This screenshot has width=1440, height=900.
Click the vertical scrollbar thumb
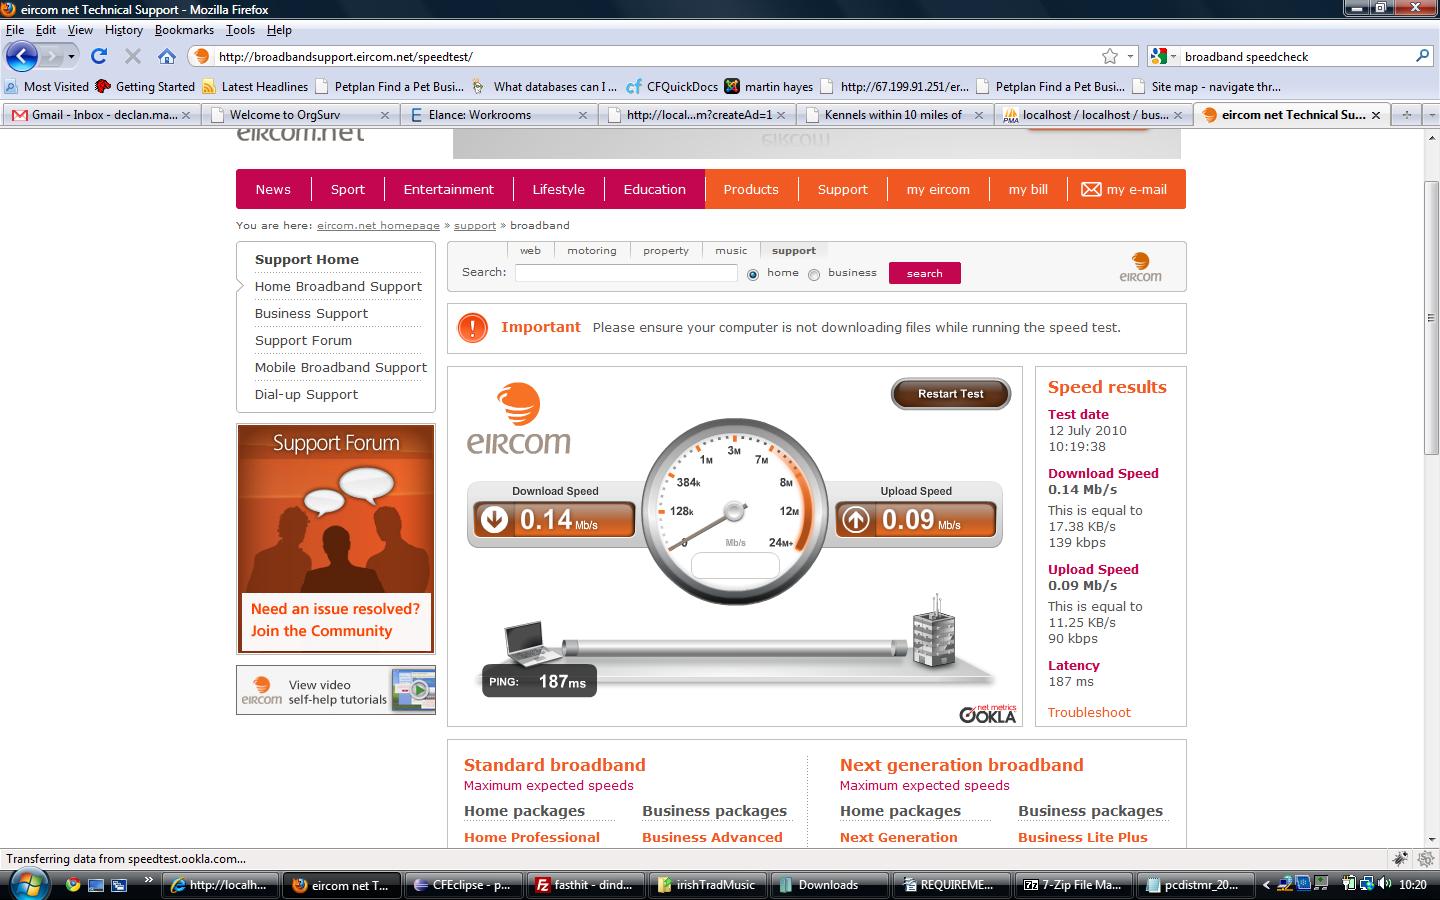pos(1431,318)
